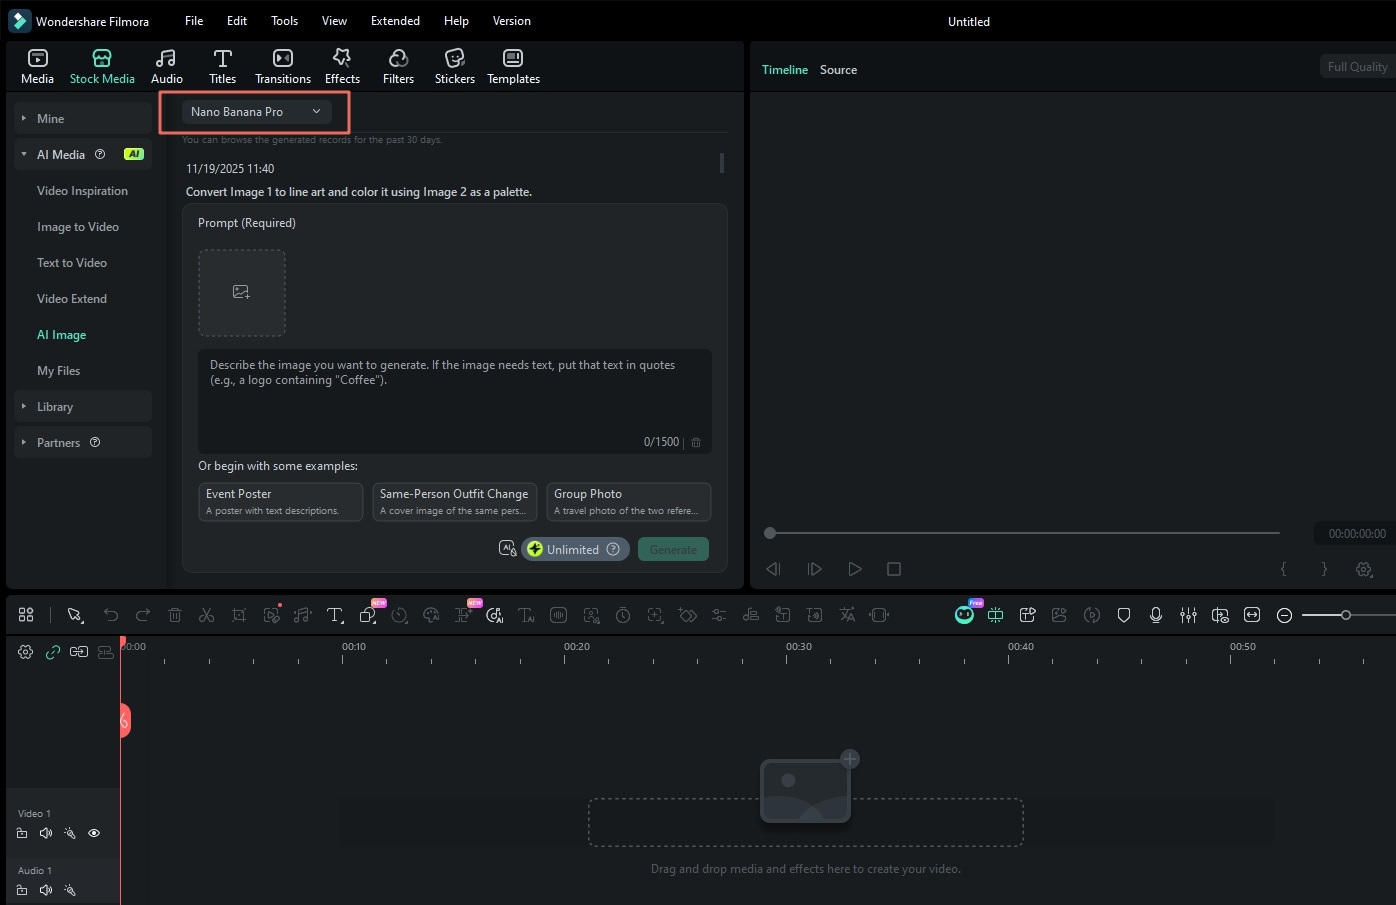Open the Audio library tab
This screenshot has height=905, width=1396.
(166, 66)
